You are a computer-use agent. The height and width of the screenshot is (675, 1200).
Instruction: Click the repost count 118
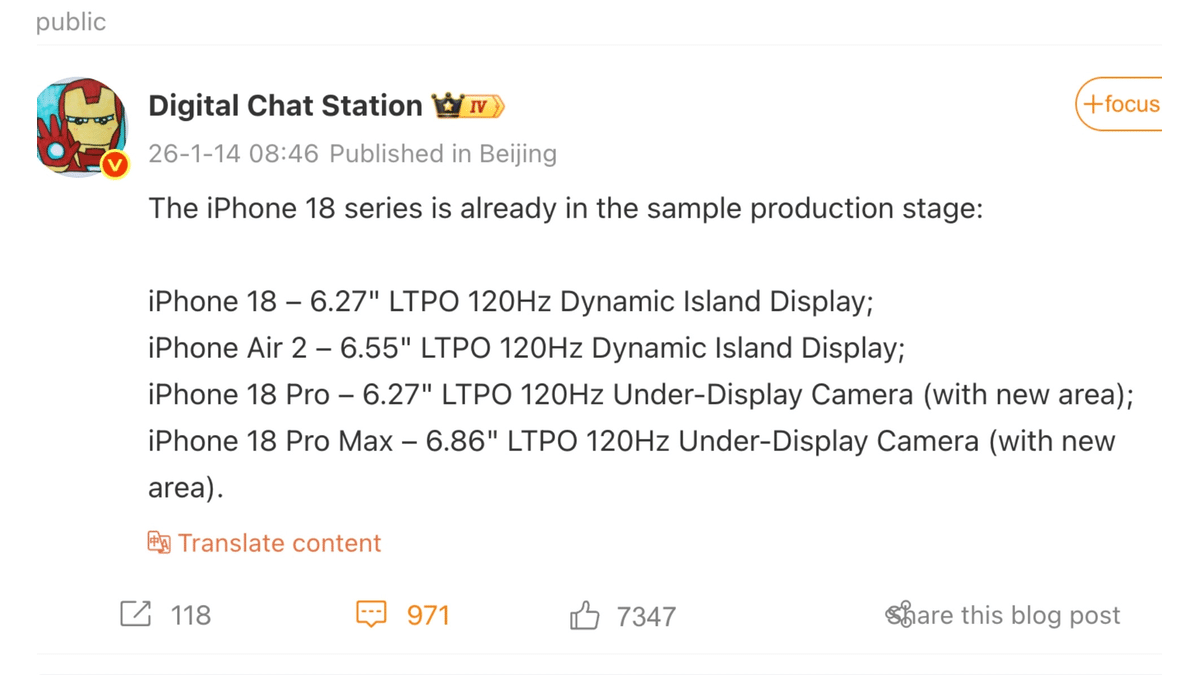[x=191, y=615]
